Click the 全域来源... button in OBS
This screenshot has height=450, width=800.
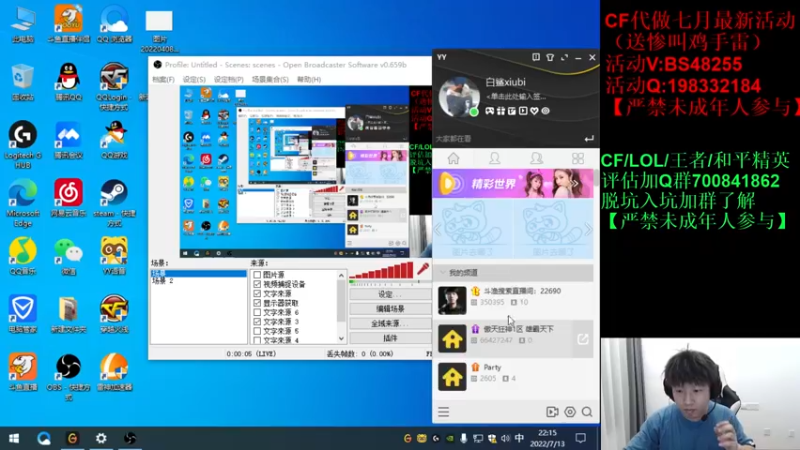390,323
